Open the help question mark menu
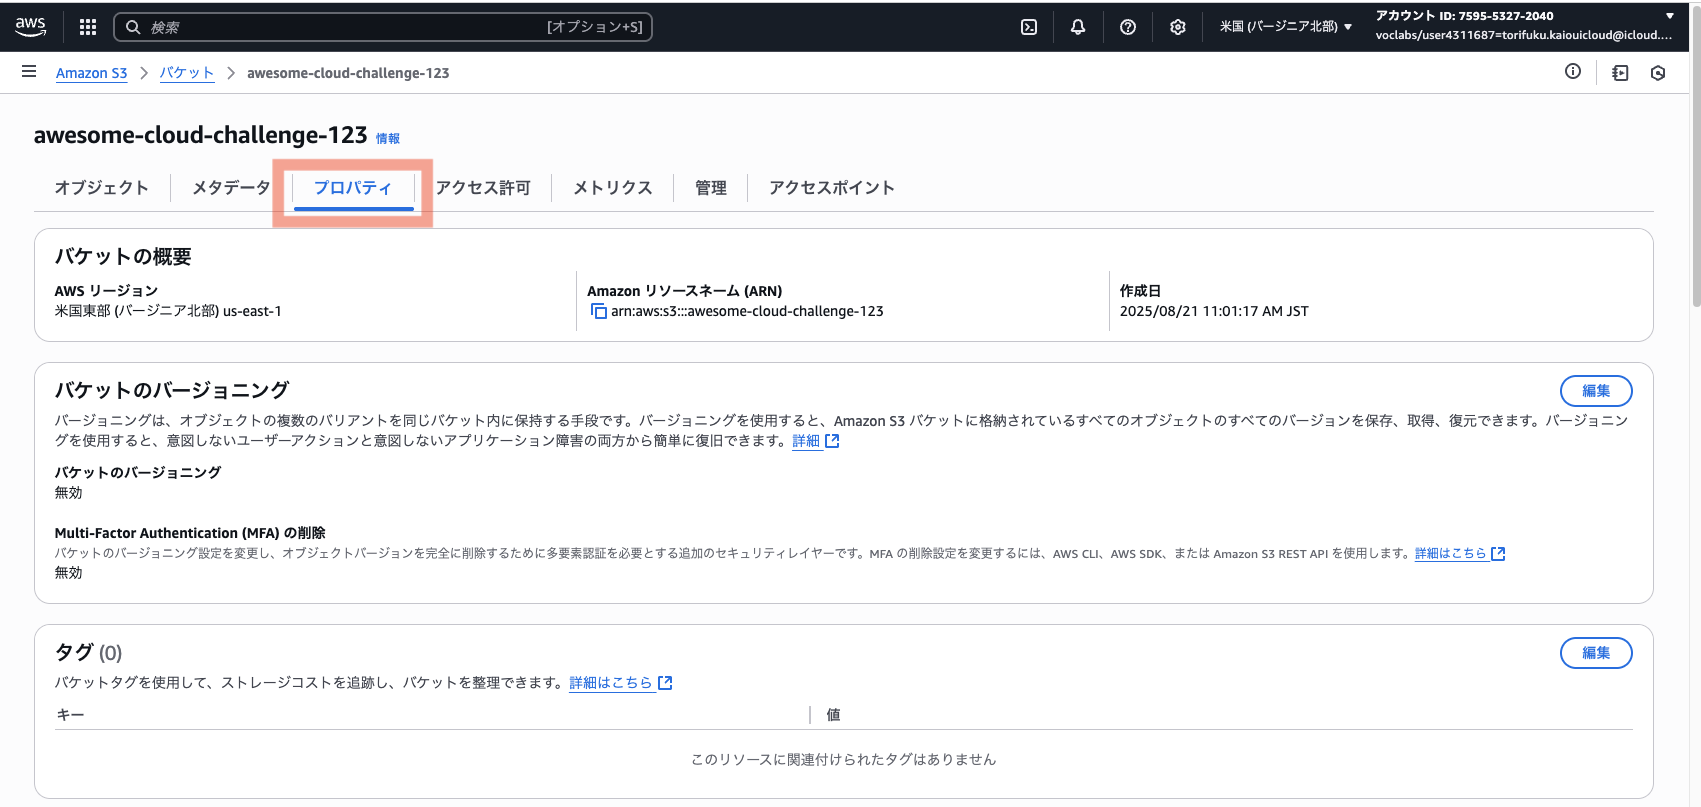The image size is (1701, 807). coord(1128,27)
